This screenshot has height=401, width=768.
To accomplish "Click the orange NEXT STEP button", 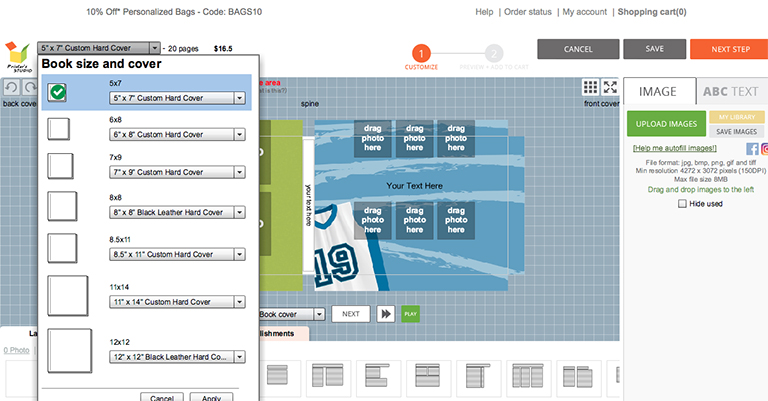I will (728, 49).
